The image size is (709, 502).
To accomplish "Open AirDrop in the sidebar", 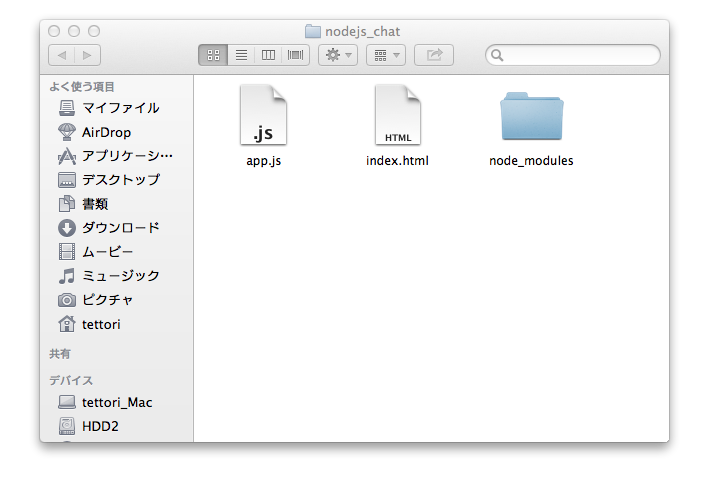I will (117, 133).
